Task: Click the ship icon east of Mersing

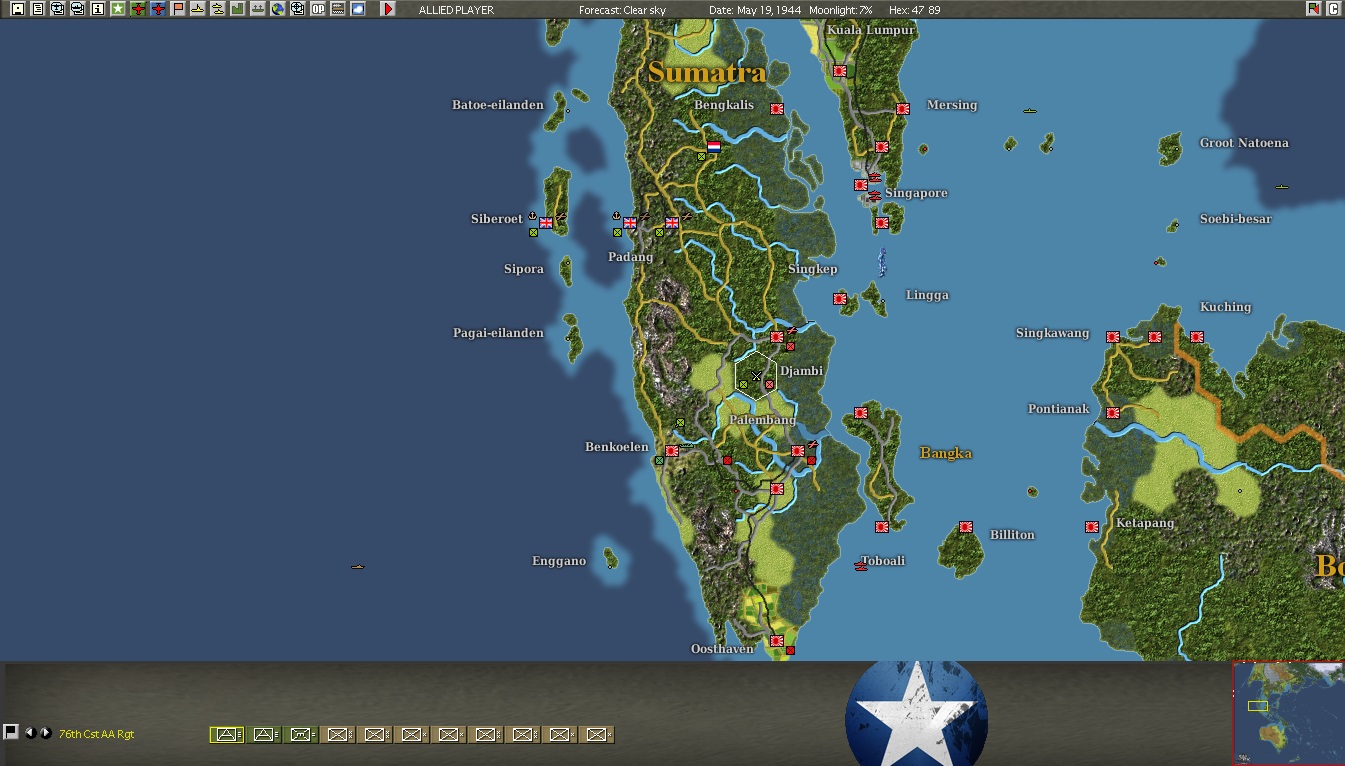Action: [1030, 110]
